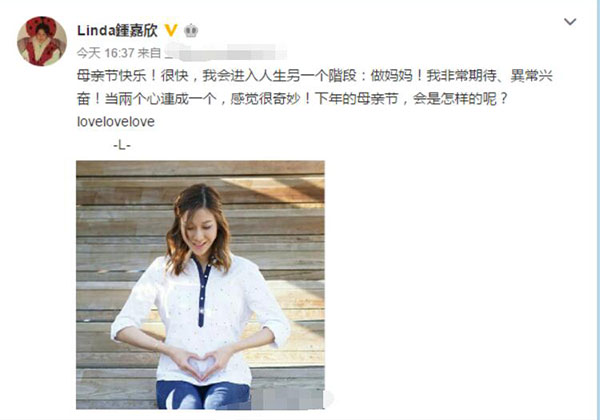The height and width of the screenshot is (420, 600).
Task: Click the heart-shaped hands in the photo
Action: [202, 364]
